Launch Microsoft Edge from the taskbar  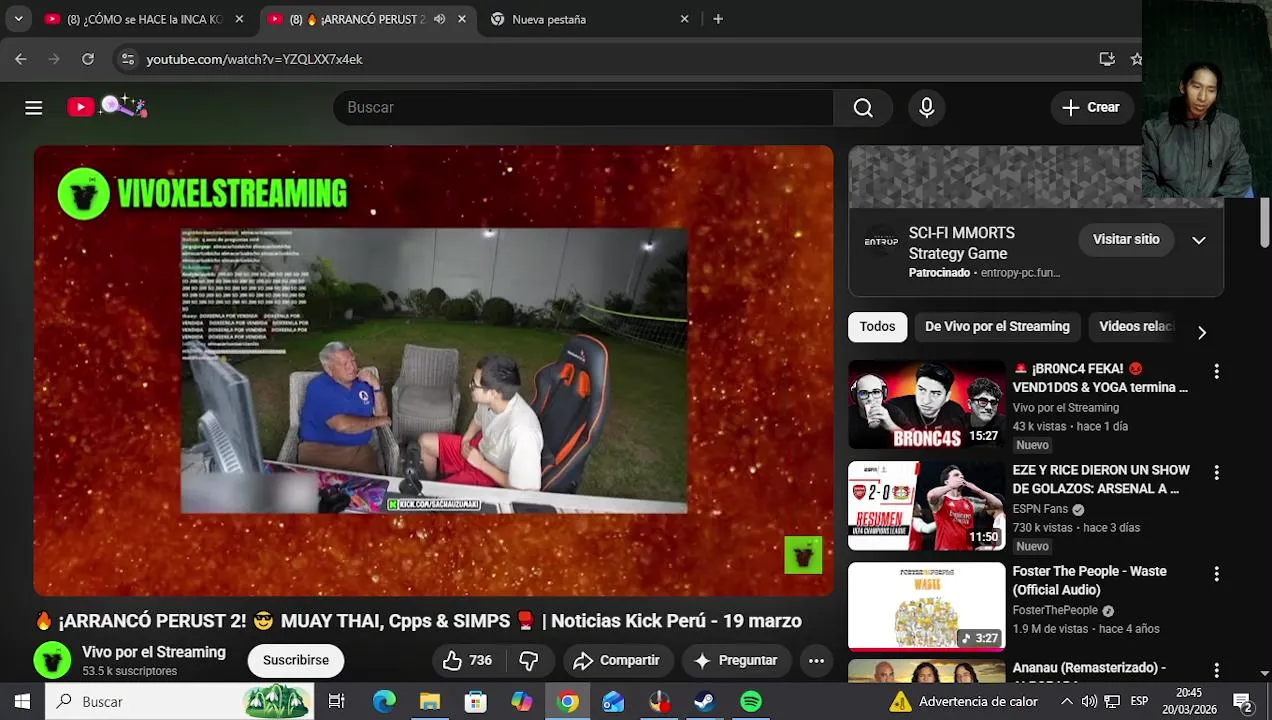[384, 701]
